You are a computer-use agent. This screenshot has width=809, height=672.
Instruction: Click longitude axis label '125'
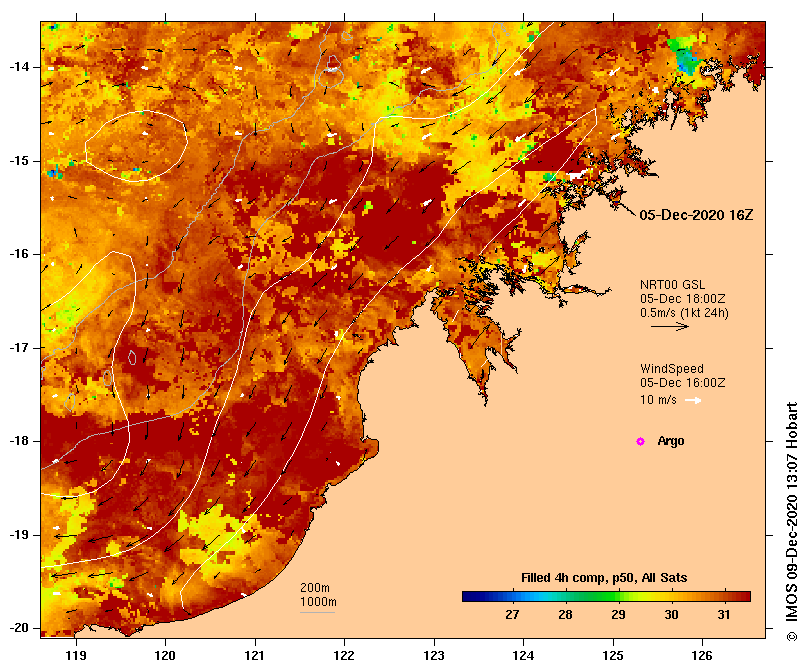pyautogui.click(x=613, y=656)
